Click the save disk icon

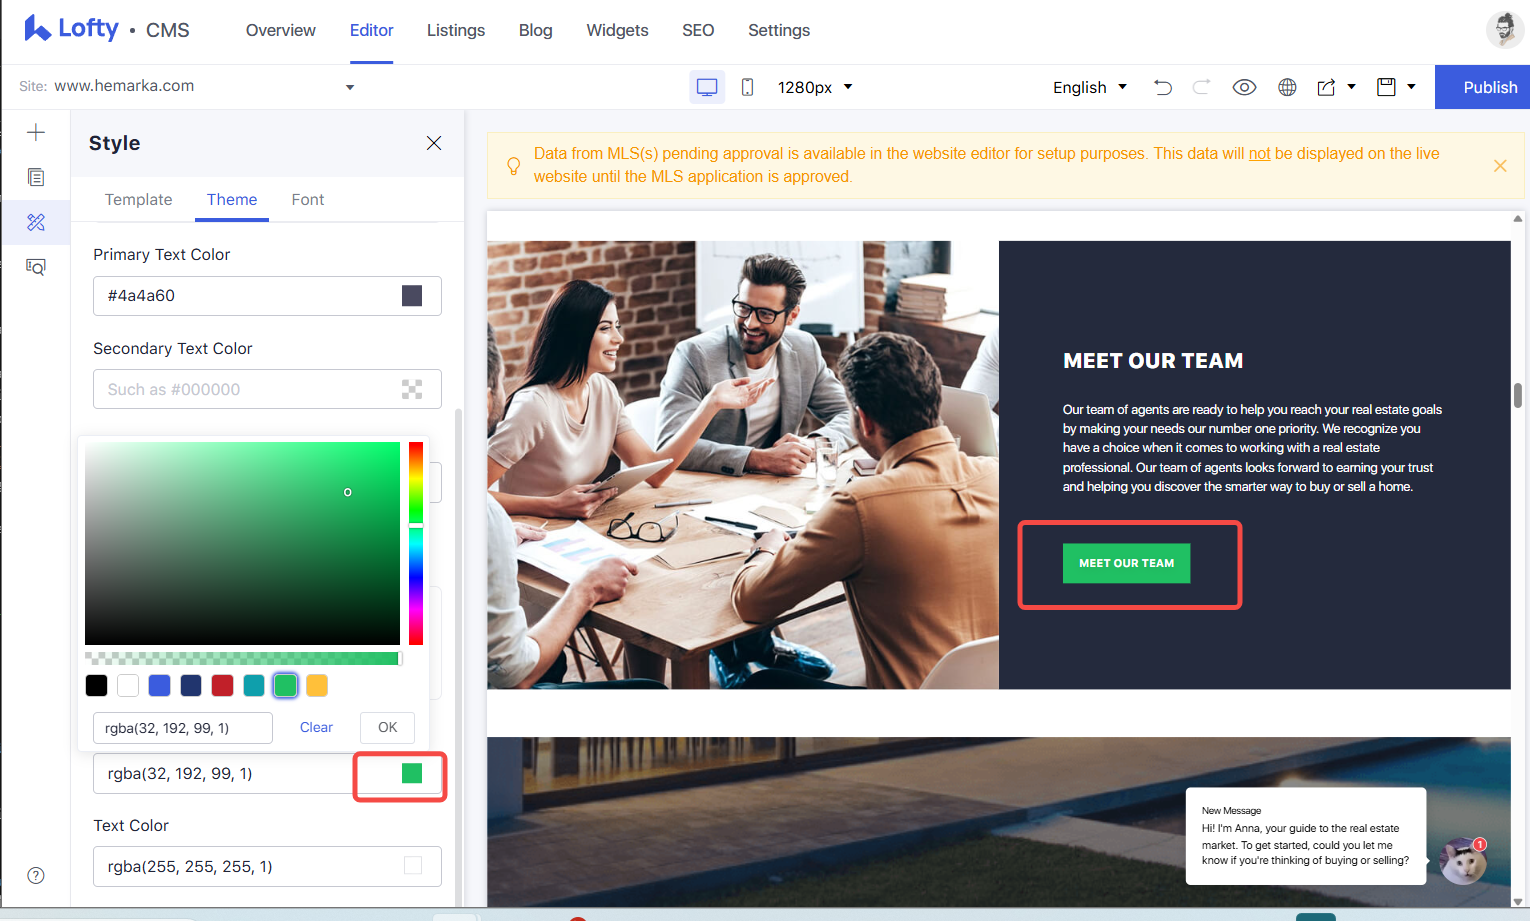pos(1386,87)
